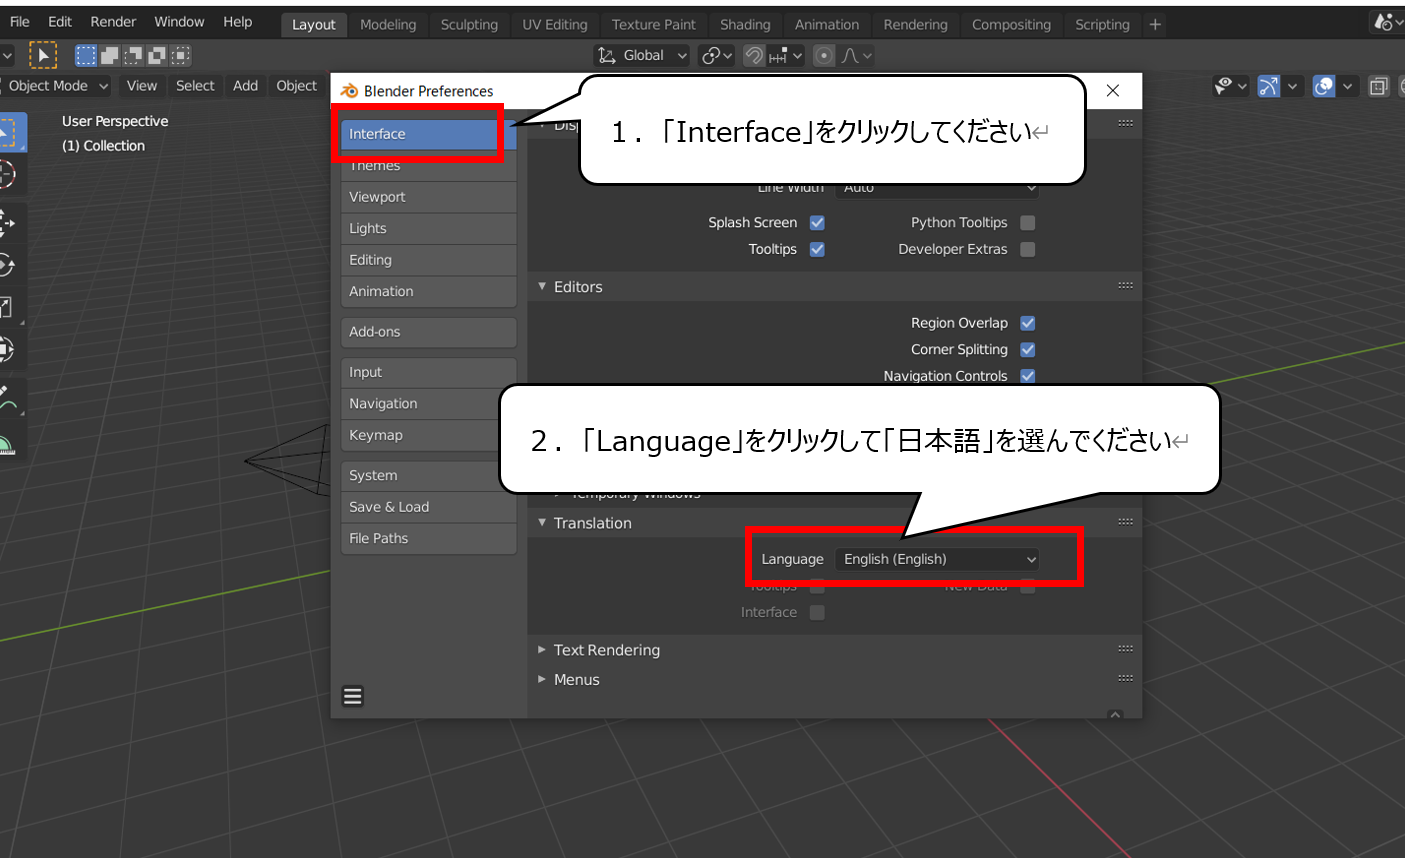Select the Add-ons preferences section
The height and width of the screenshot is (858, 1405).
click(x=428, y=332)
